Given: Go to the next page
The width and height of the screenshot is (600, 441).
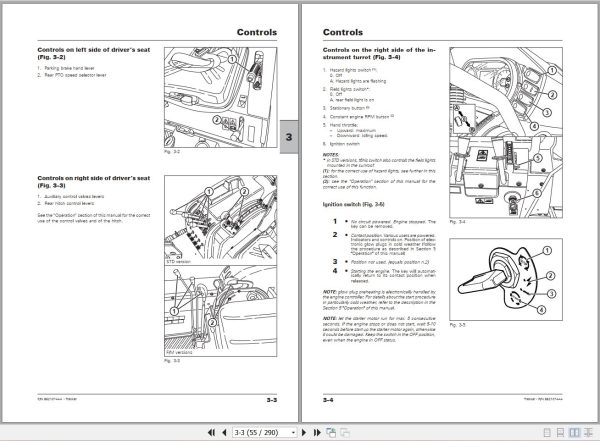Looking at the screenshot, I should pos(304,433).
